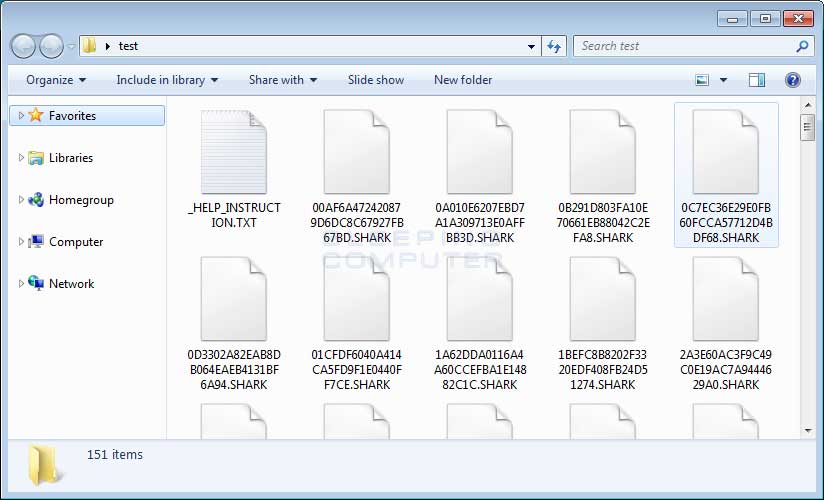Click the _HELP_INSTRUCTION.TXT file name
Viewport: 824px width, 500px height.
click(x=234, y=215)
